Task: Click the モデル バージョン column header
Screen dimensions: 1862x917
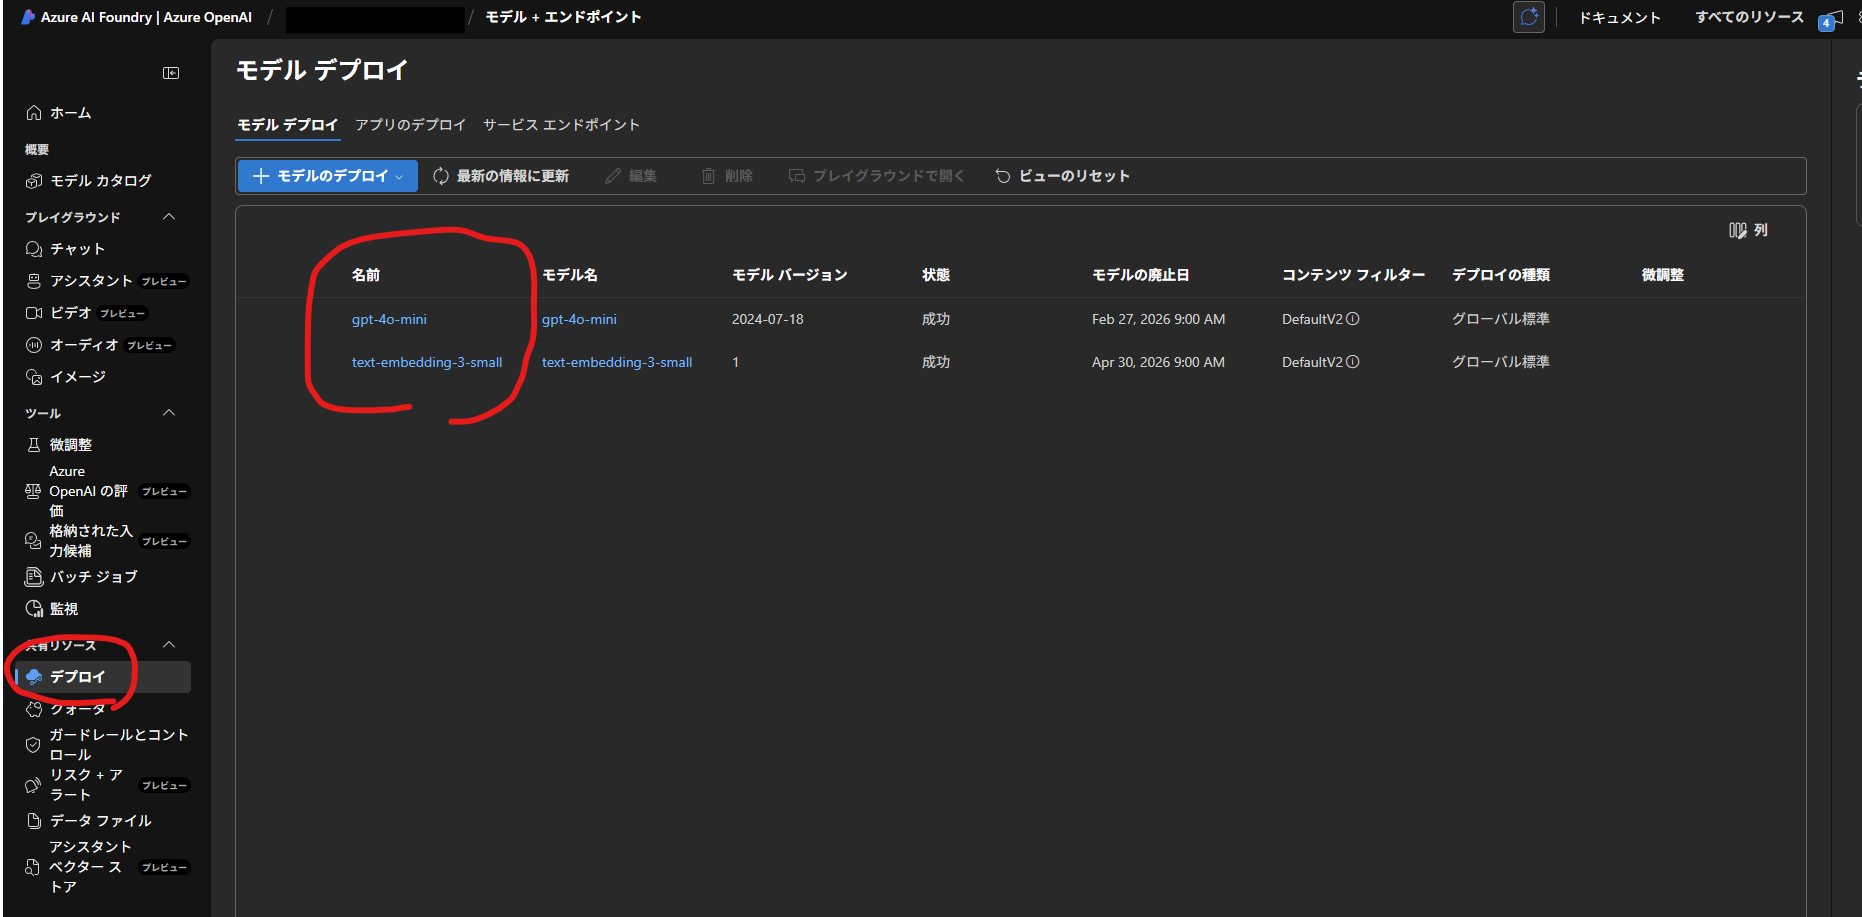Action: (790, 275)
